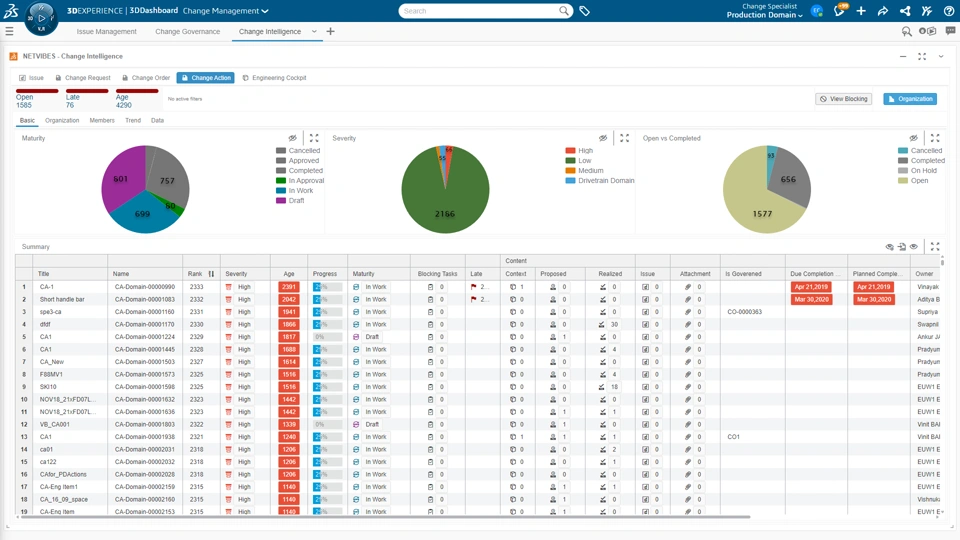Expand the NETVIBES widget to fullscreen

(922, 56)
